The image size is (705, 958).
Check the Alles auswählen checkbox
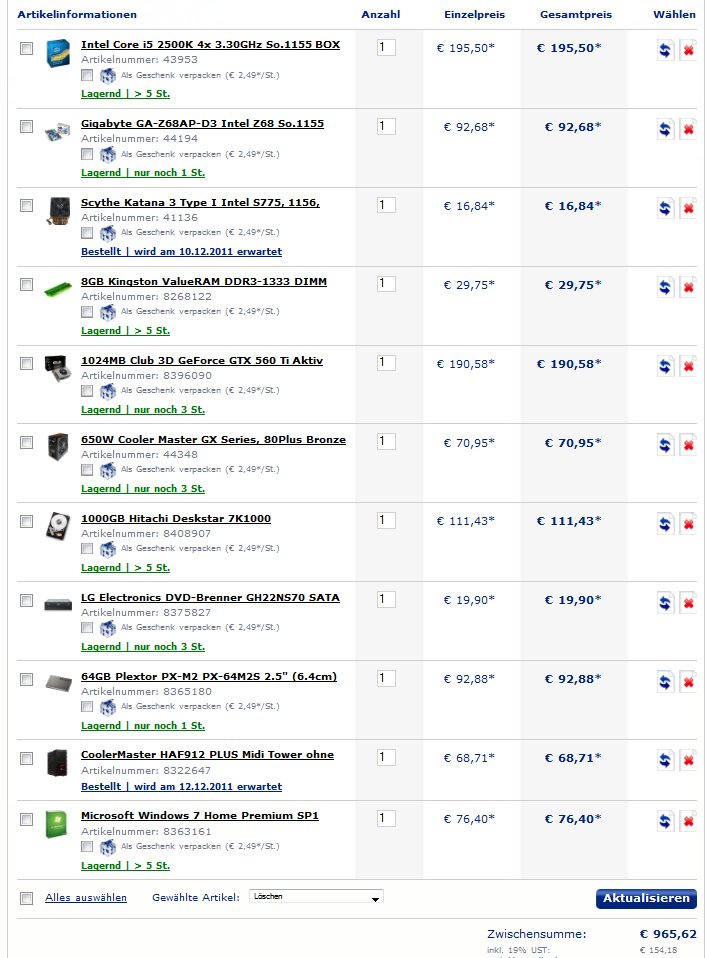(x=26, y=898)
